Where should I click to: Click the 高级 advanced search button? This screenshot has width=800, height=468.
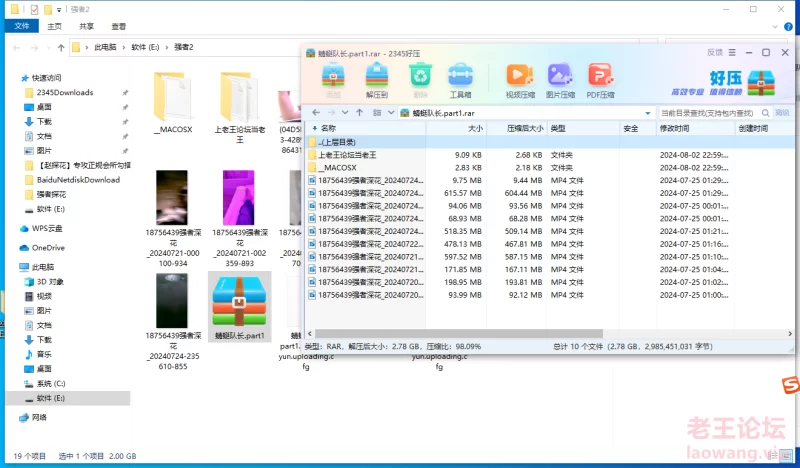point(782,113)
